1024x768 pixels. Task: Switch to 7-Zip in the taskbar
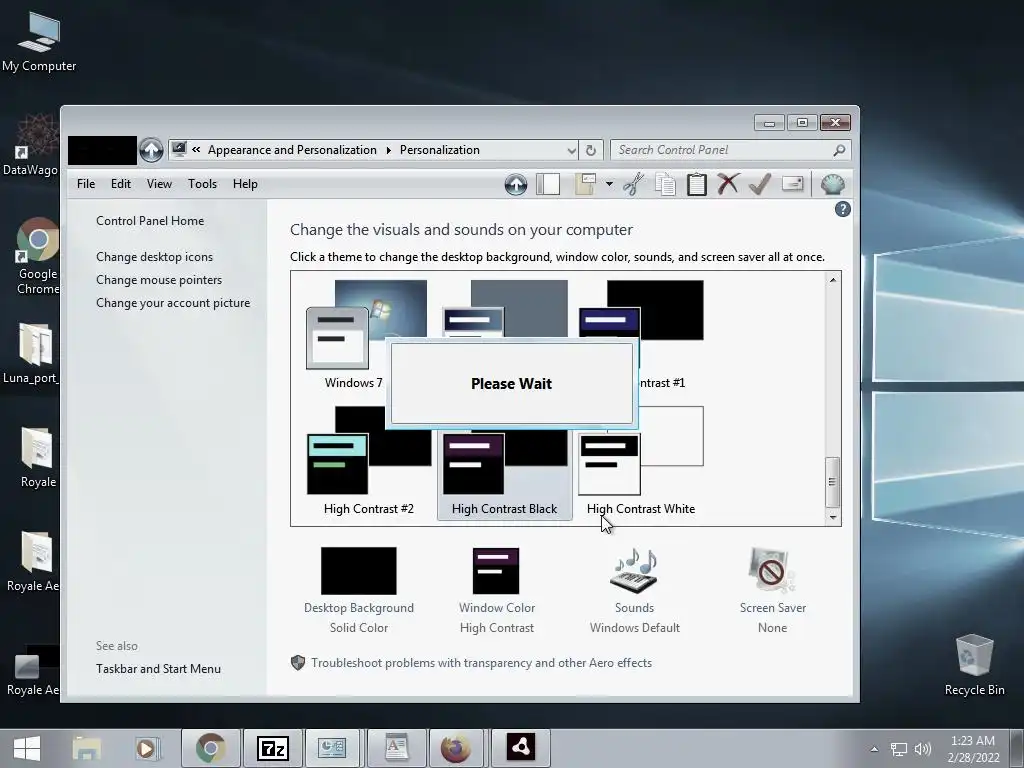coord(272,748)
